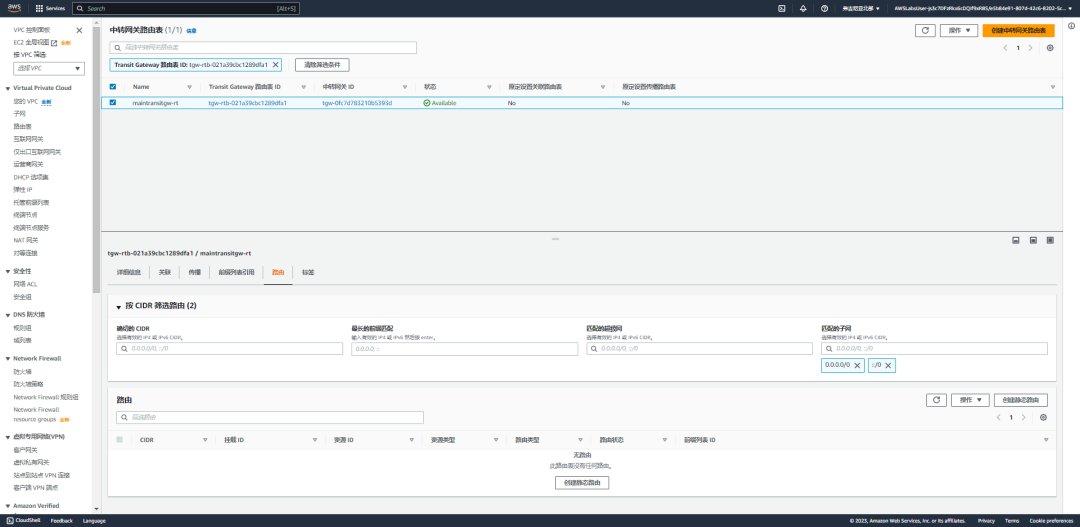The image size is (1080, 527).
Task: Open the tgw-0fc7d783210b5393d gateway link
Action: pyautogui.click(x=357, y=103)
